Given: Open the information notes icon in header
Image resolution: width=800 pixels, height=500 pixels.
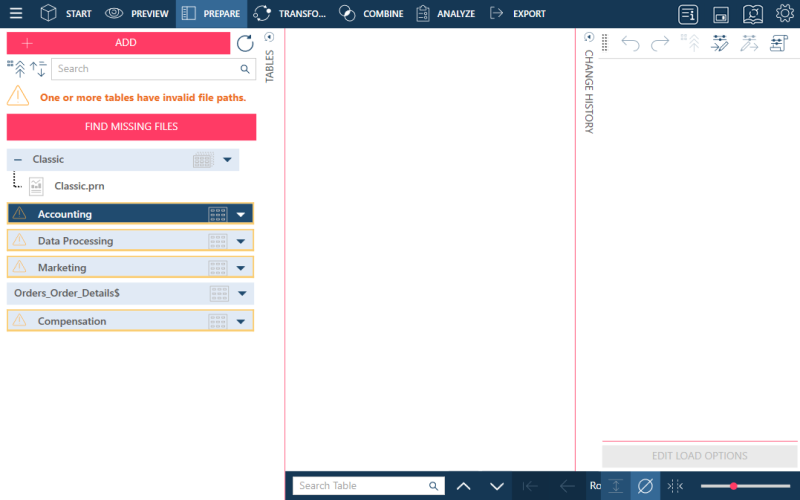Looking at the screenshot, I should [x=688, y=14].
